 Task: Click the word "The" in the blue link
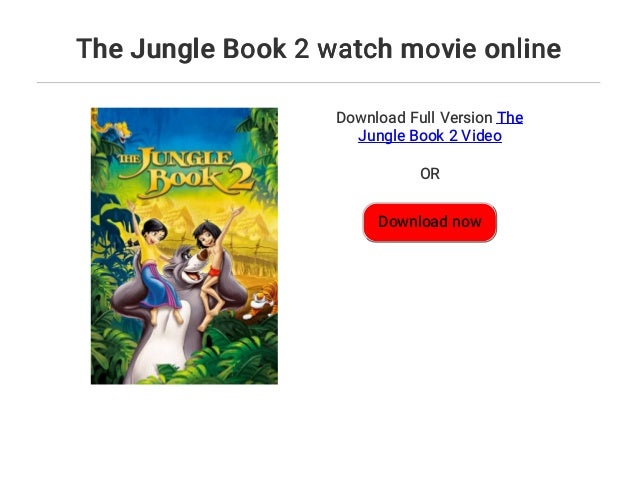click(510, 118)
